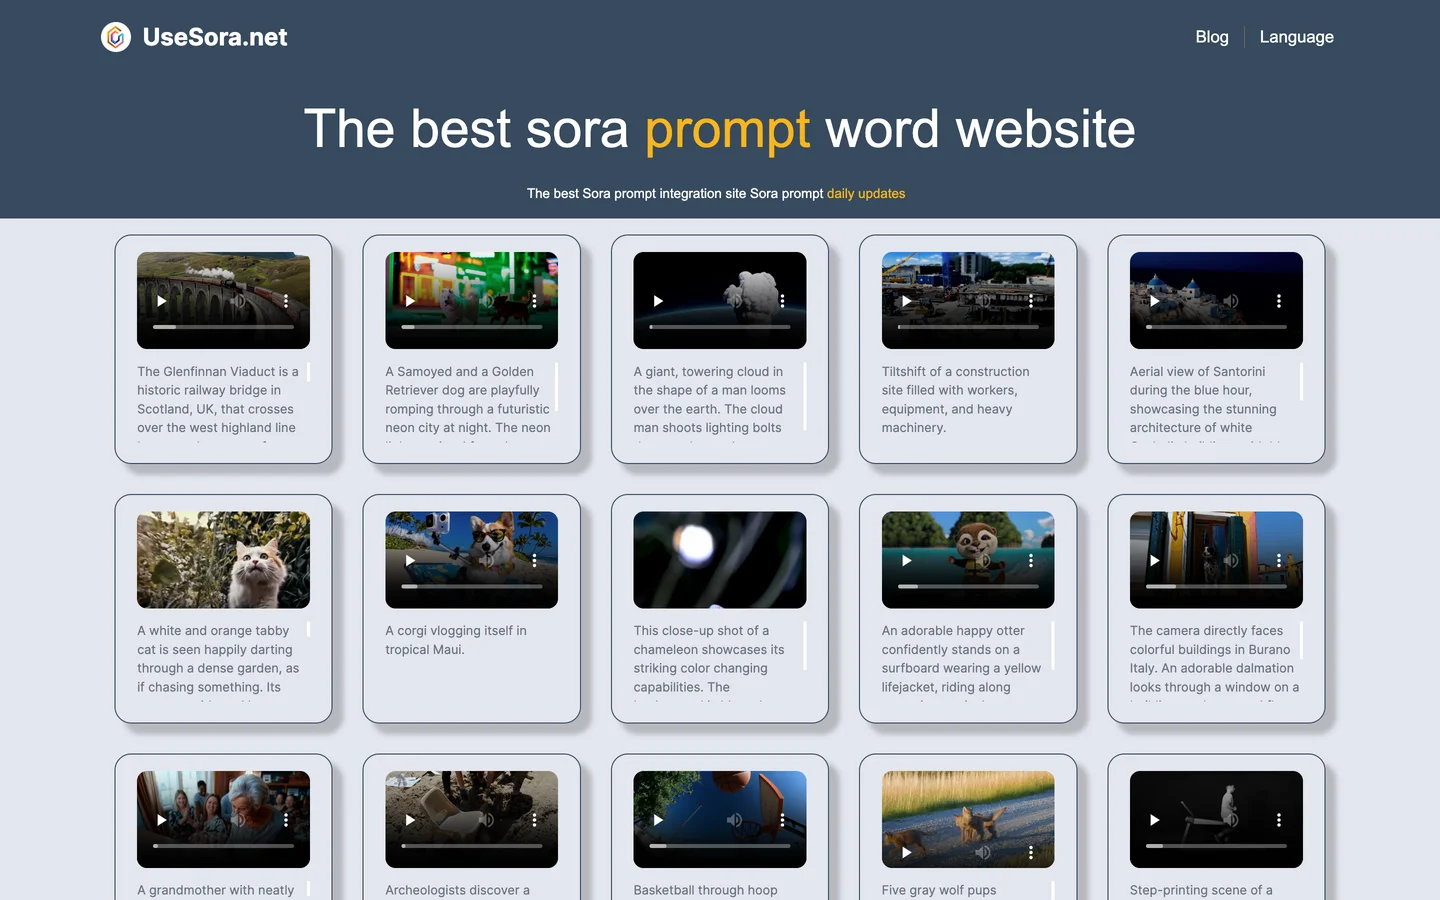The height and width of the screenshot is (900, 1440).
Task: Play the grandmother birthday video
Action: [162, 820]
